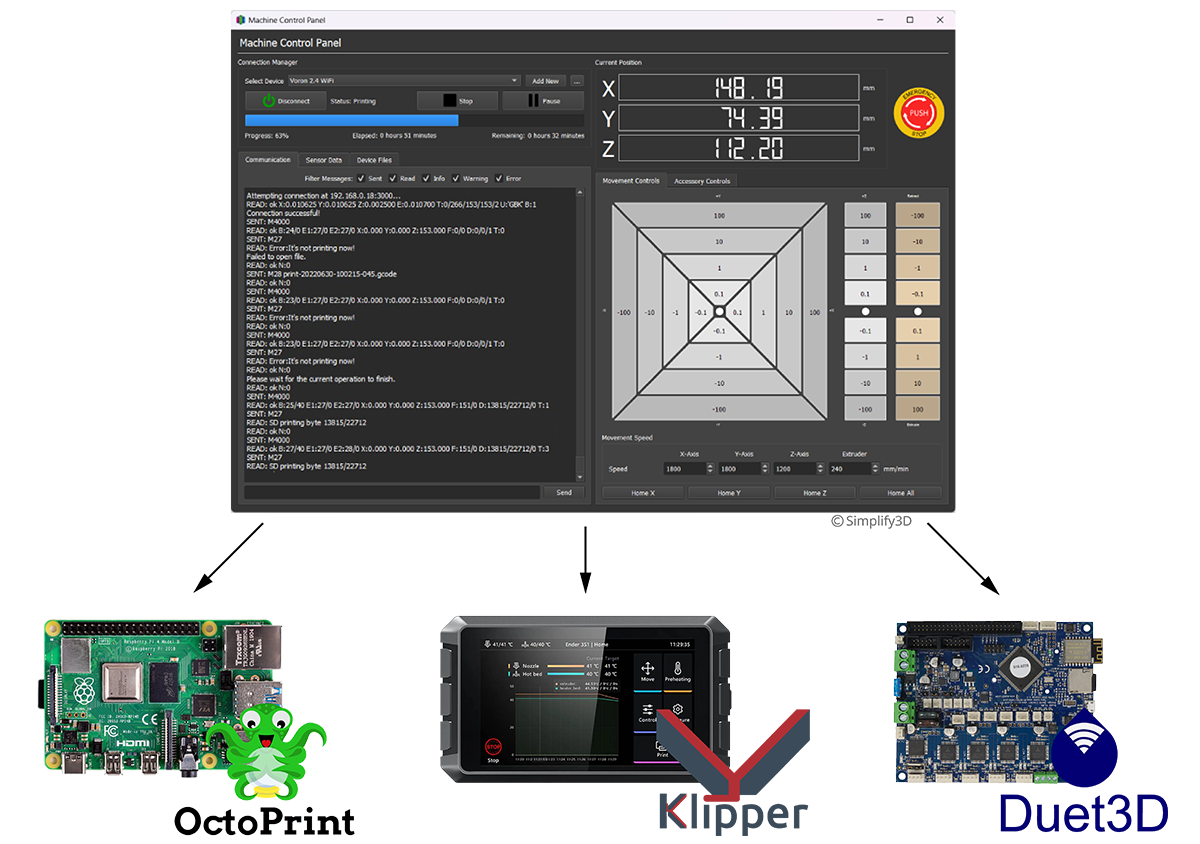Select the Movement Controls tab

[x=631, y=181]
